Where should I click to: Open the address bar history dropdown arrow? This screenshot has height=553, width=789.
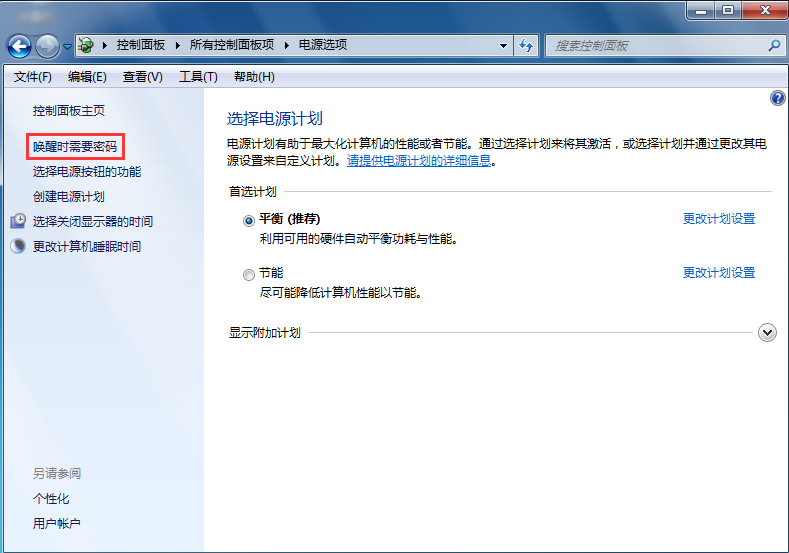coord(504,46)
